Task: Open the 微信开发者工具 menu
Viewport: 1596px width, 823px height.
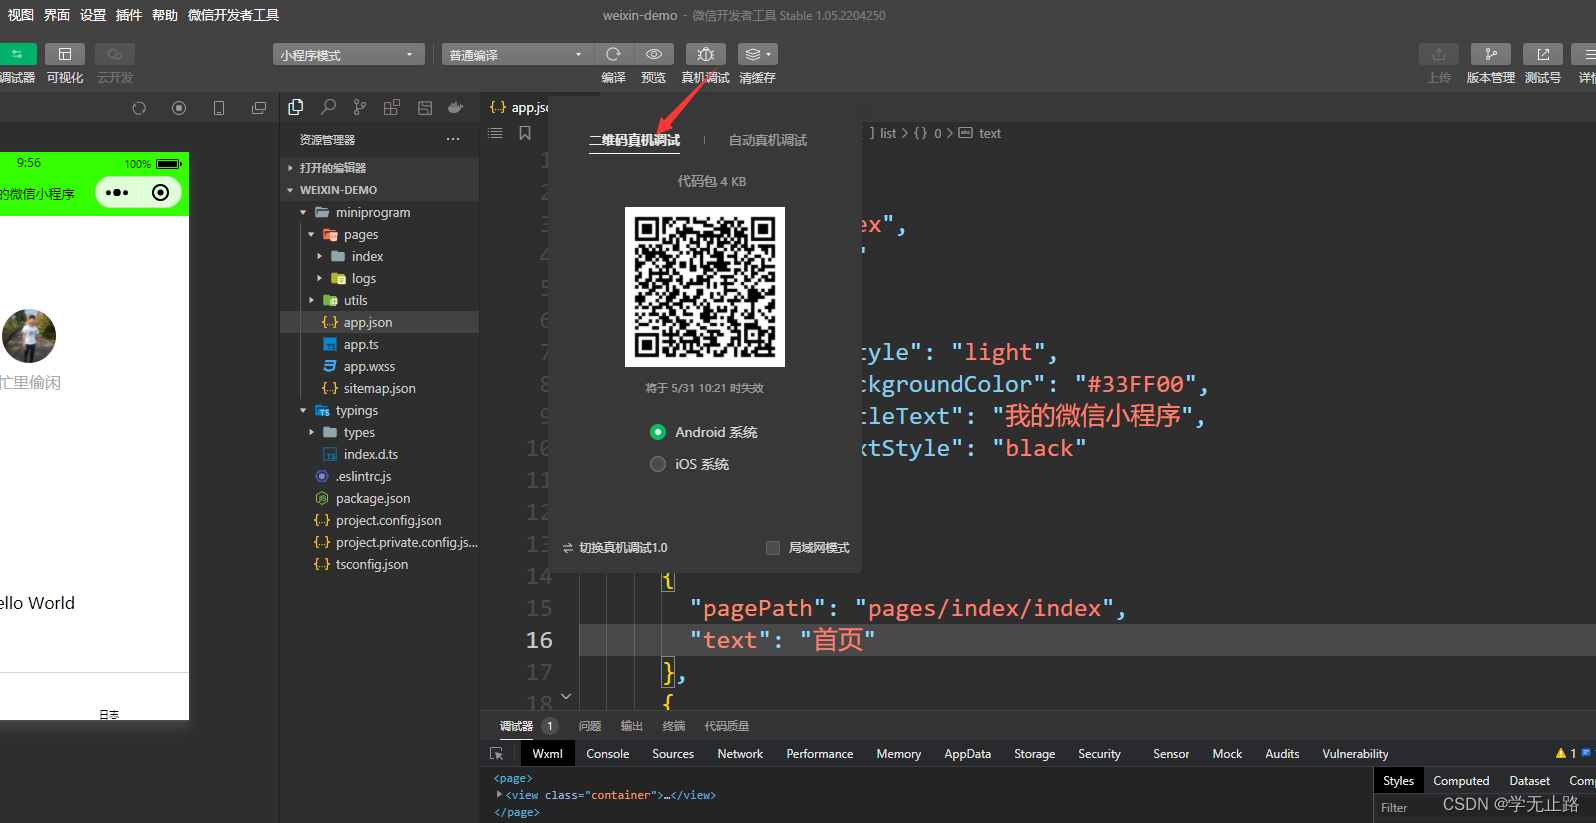Action: tap(233, 15)
